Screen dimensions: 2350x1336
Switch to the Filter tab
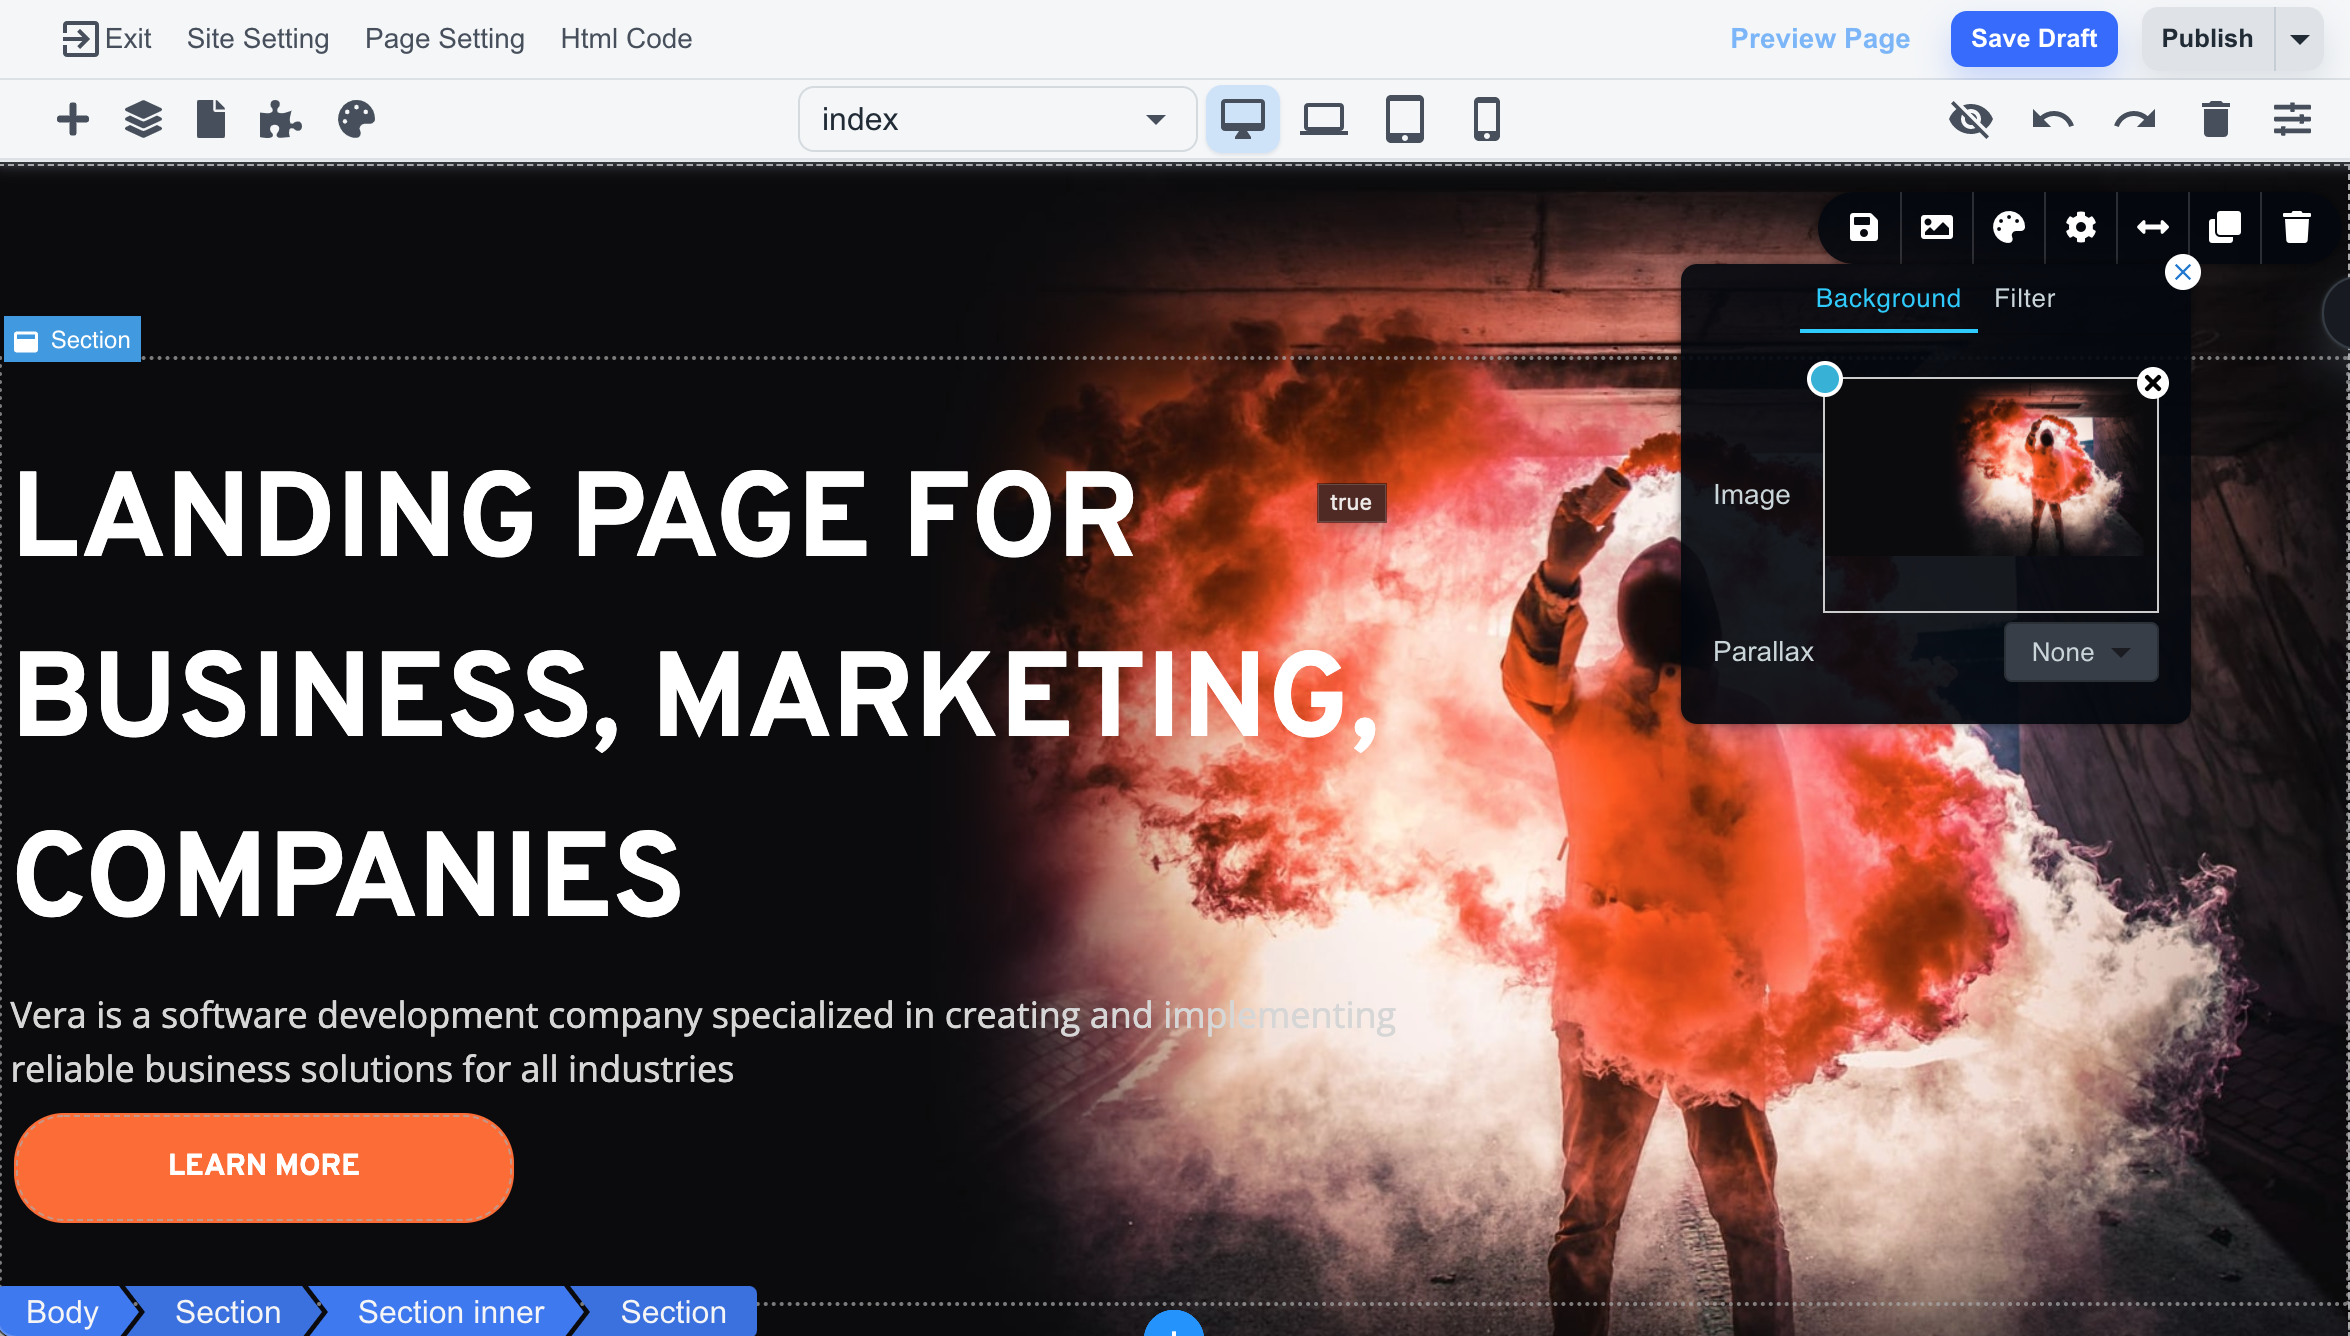2024,299
